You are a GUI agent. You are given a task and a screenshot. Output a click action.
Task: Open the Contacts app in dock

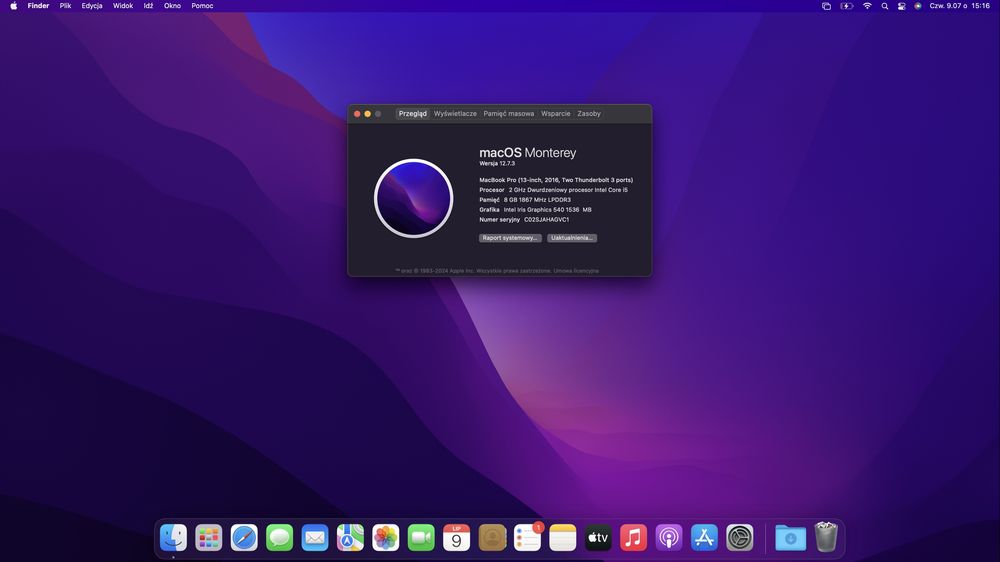pos(492,538)
